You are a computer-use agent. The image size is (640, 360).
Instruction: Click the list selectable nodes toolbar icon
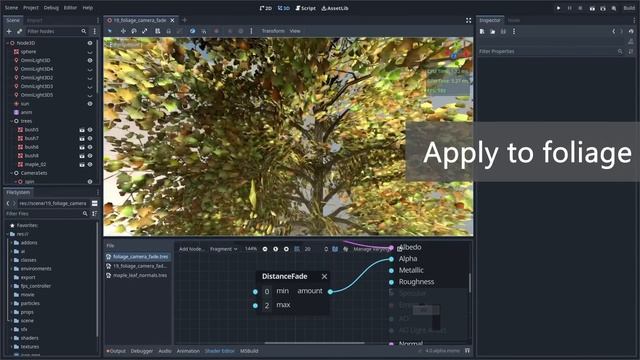pyautogui.click(x=158, y=31)
